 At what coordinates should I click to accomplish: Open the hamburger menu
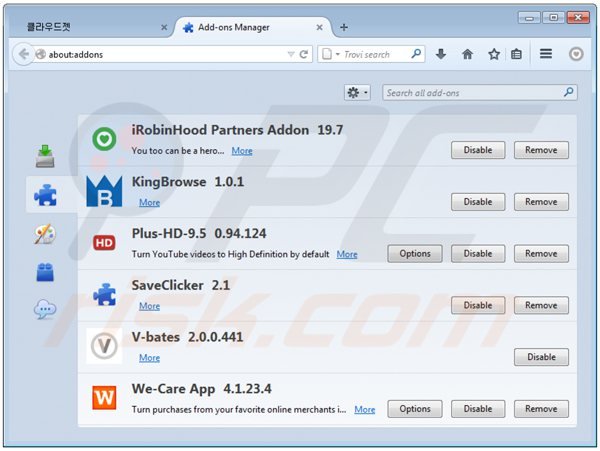click(x=546, y=54)
